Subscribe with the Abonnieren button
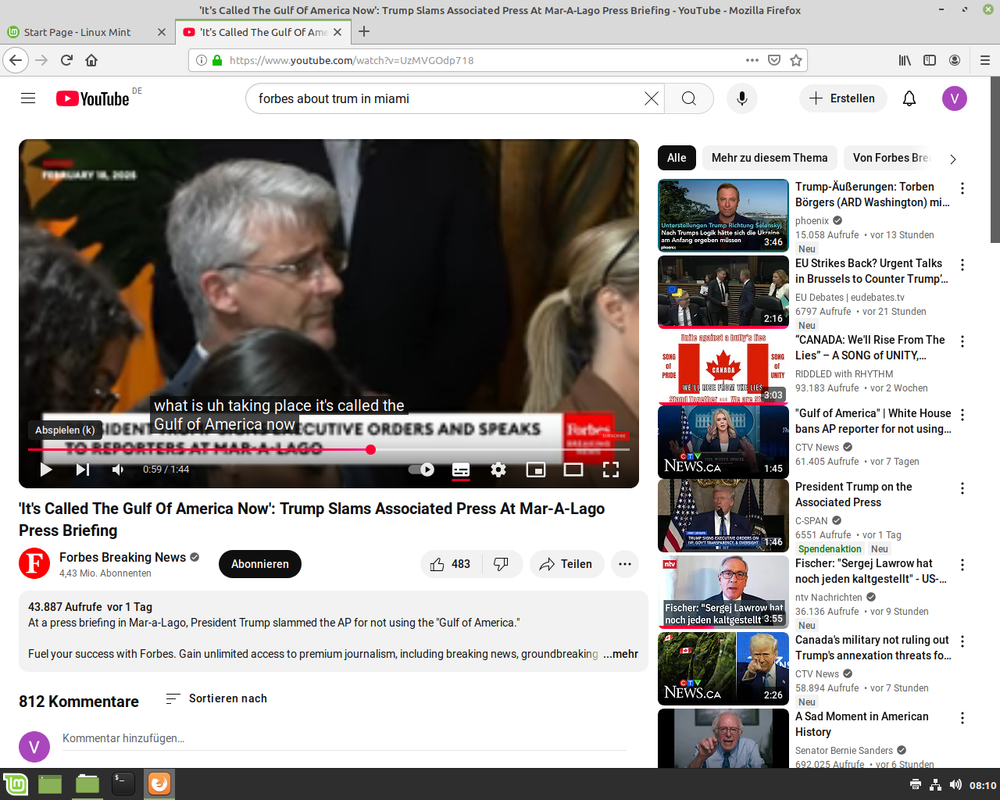 pyautogui.click(x=260, y=564)
